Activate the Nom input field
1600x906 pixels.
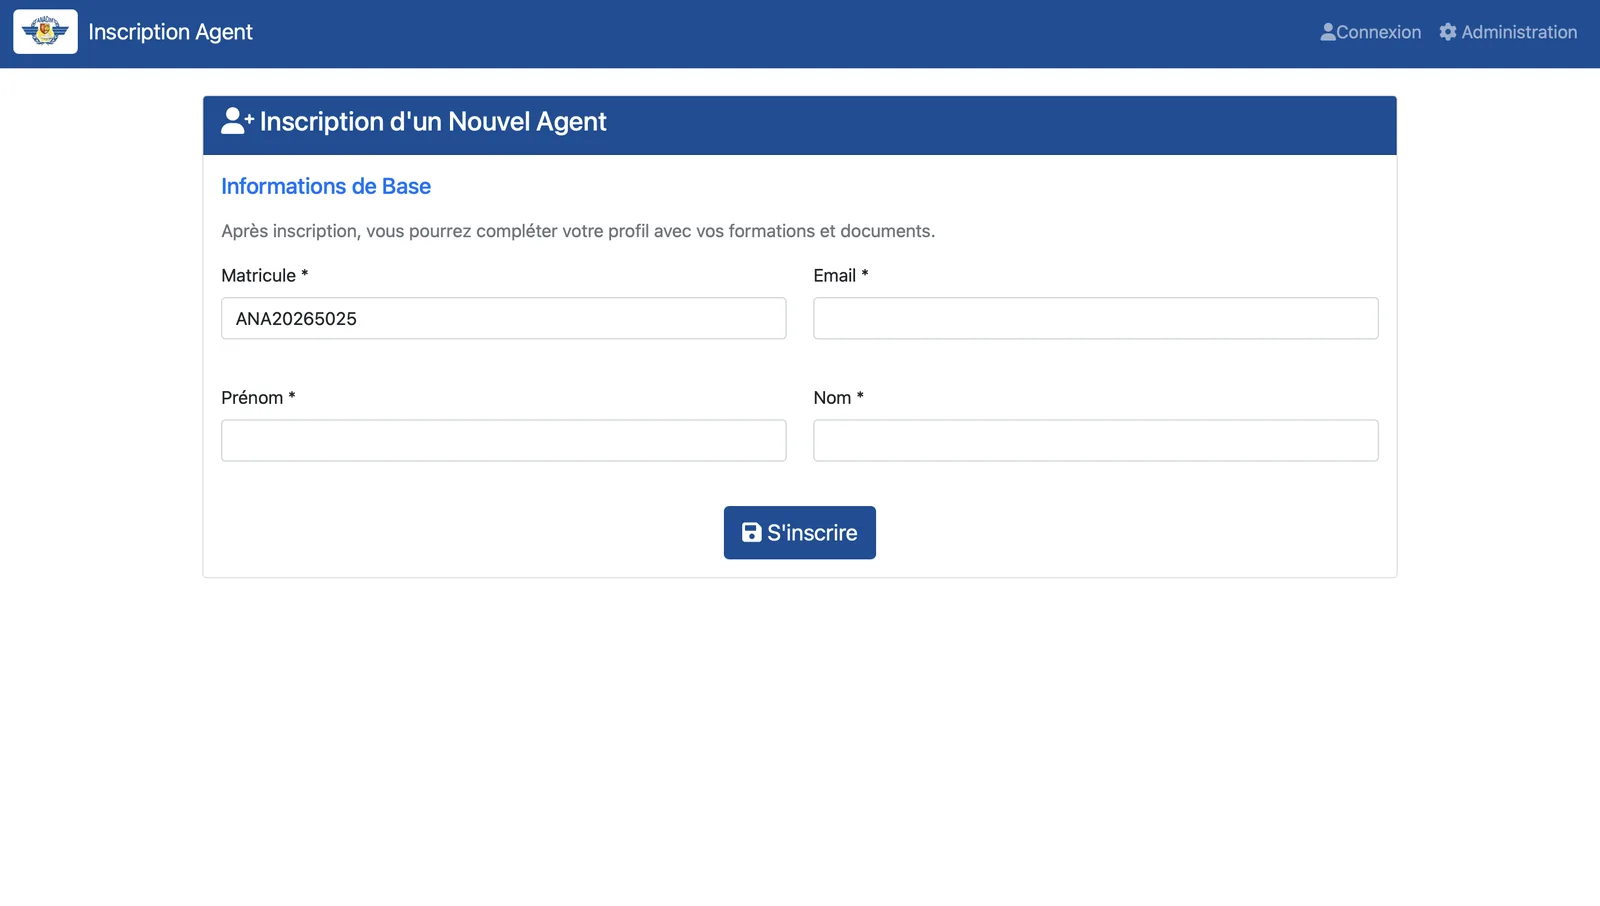click(1096, 440)
